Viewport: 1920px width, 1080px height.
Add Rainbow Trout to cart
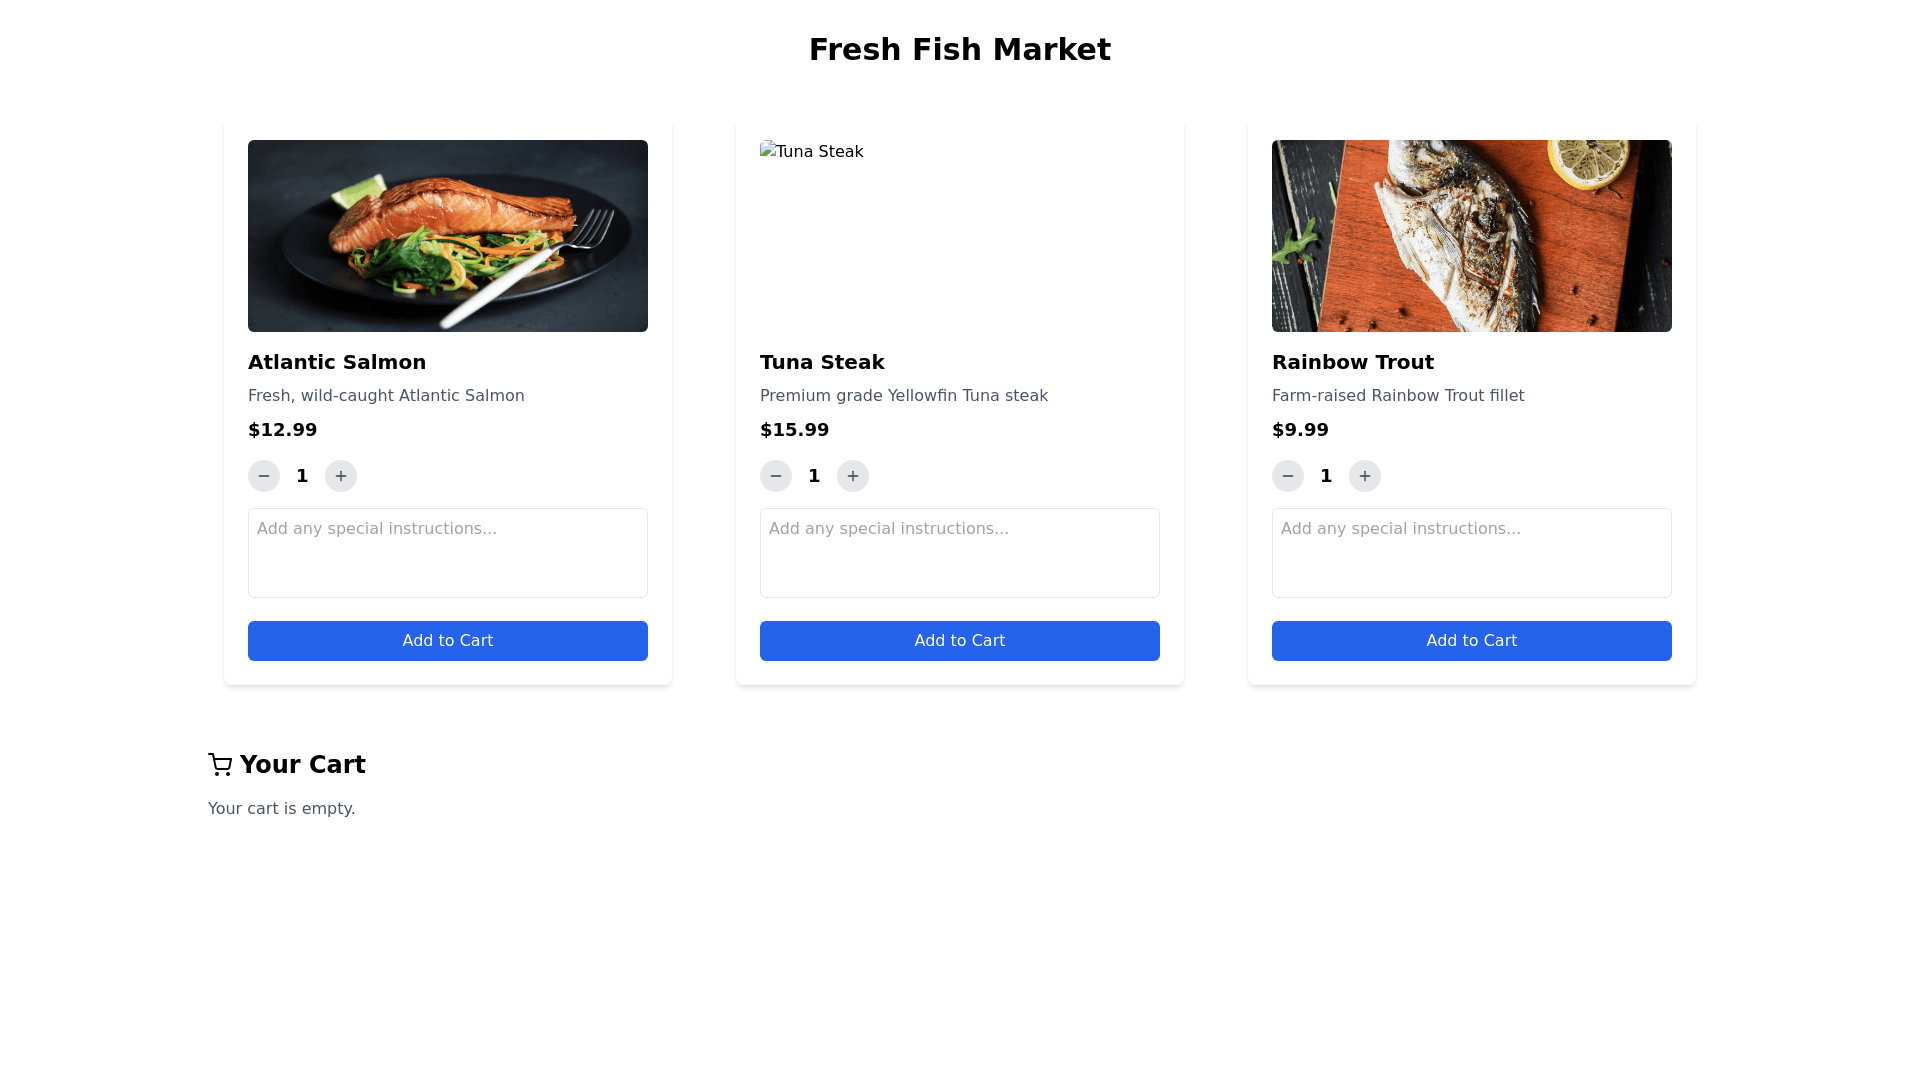[1472, 641]
